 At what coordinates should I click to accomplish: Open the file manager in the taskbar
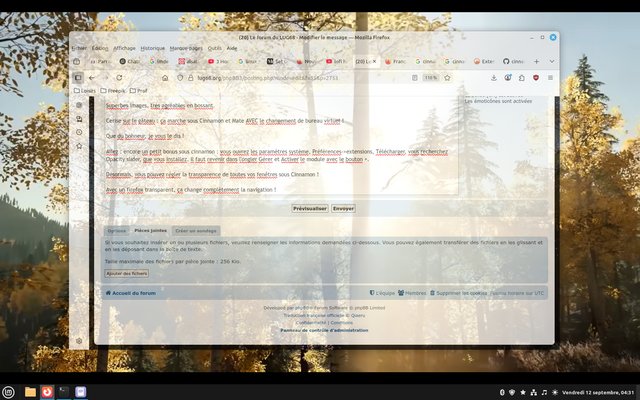click(30, 391)
